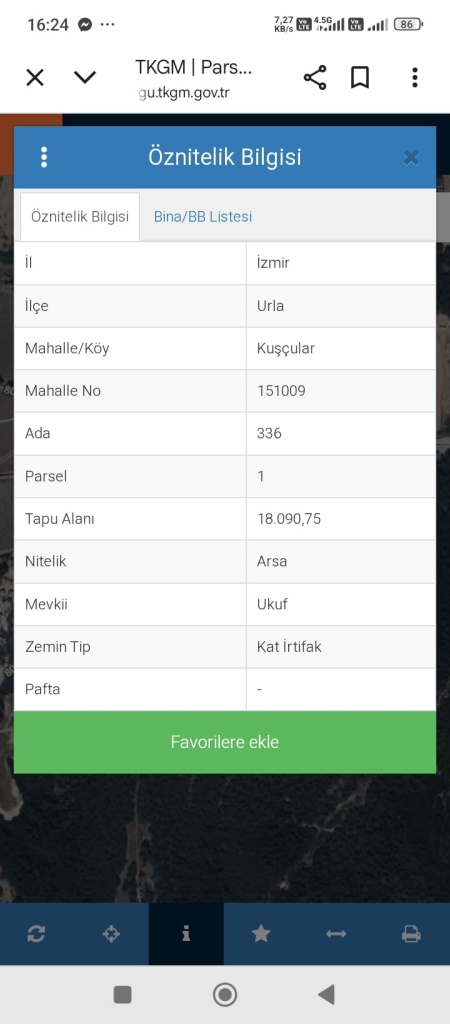Tap the Android home navigation button
The width and height of the screenshot is (450, 1024).
225,995
